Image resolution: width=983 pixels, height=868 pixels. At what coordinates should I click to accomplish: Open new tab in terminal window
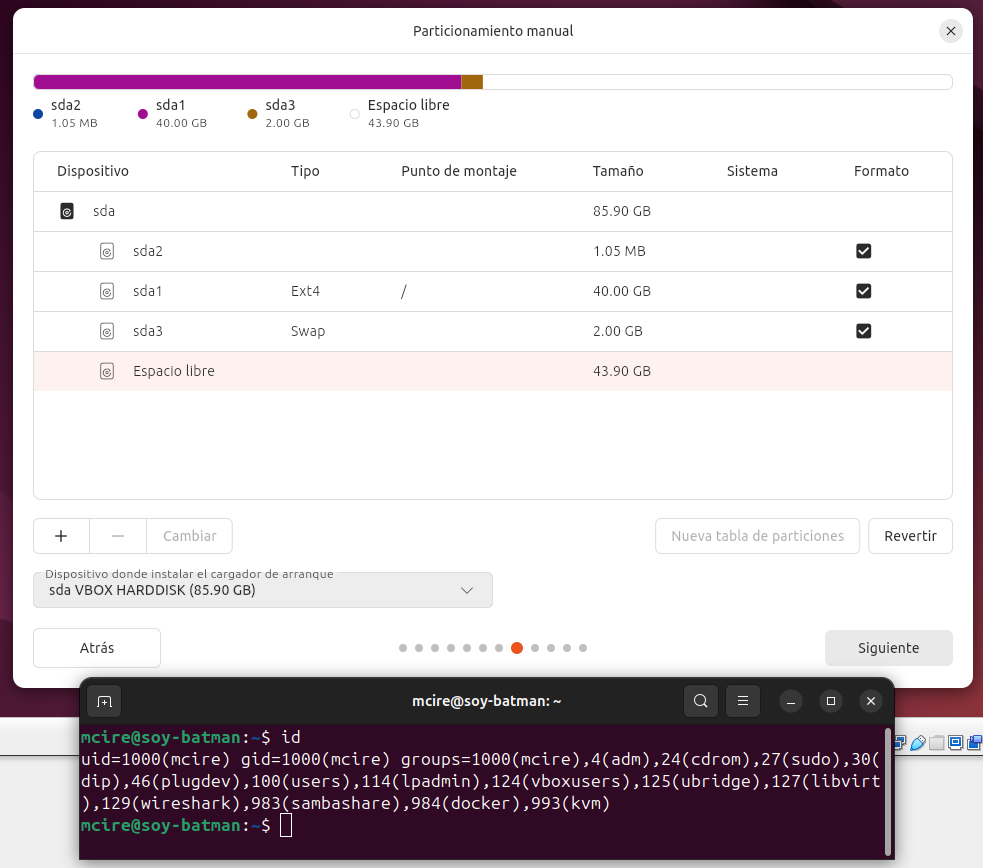(104, 701)
